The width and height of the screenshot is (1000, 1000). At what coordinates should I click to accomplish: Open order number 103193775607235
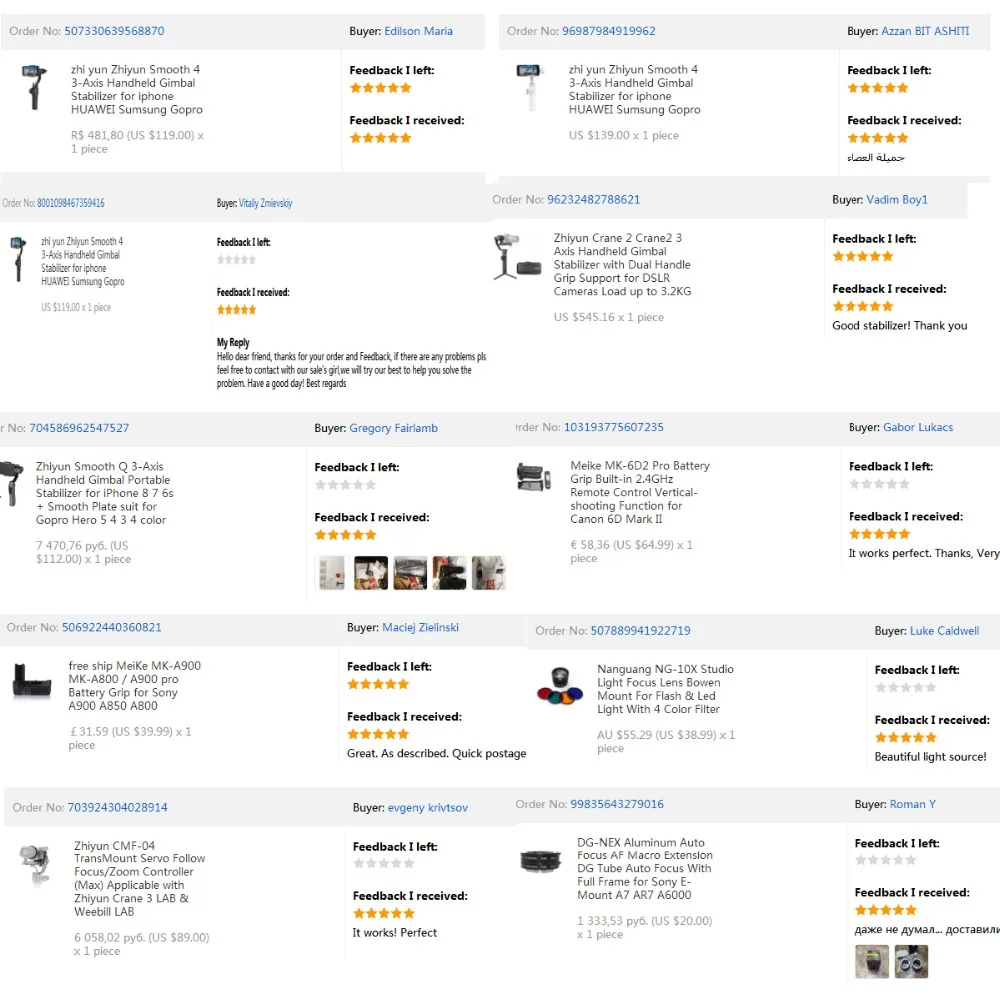(613, 427)
